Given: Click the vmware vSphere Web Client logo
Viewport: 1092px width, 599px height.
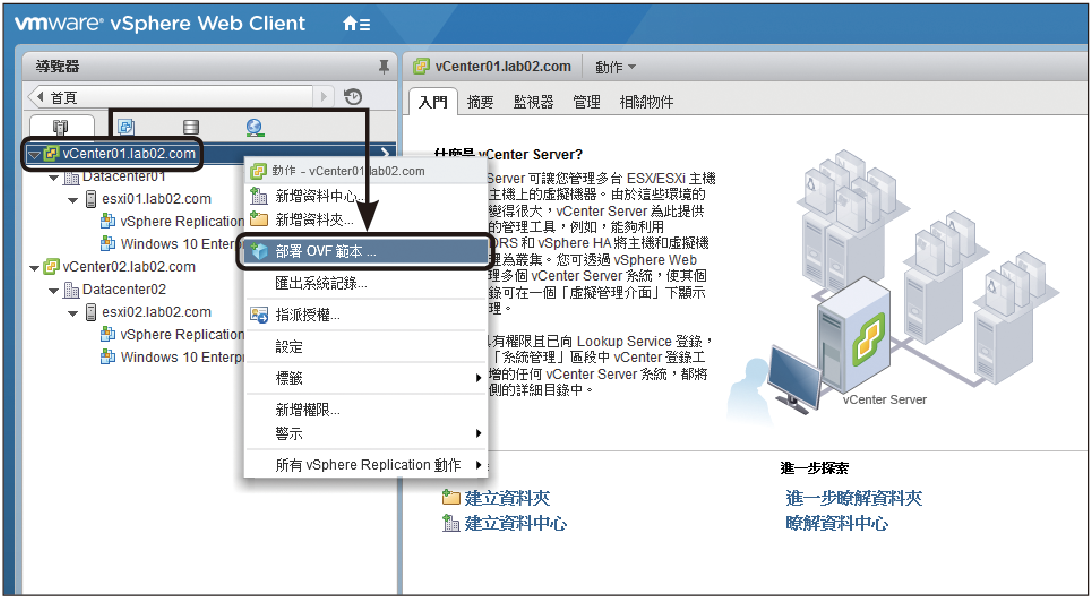Looking at the screenshot, I should click(160, 23).
